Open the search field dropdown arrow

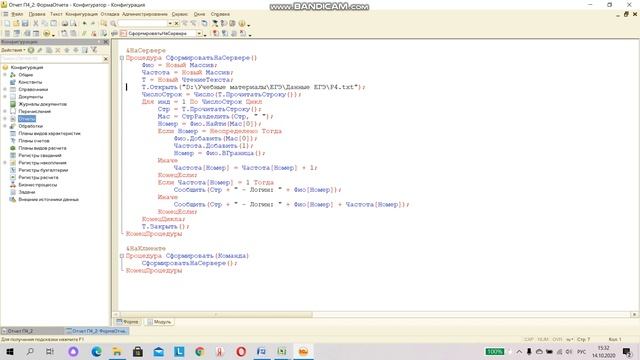click(x=170, y=24)
